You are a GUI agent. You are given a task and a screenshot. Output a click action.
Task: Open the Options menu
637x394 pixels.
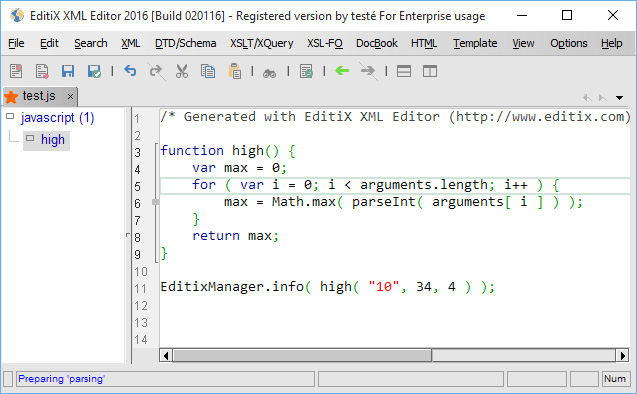click(569, 43)
